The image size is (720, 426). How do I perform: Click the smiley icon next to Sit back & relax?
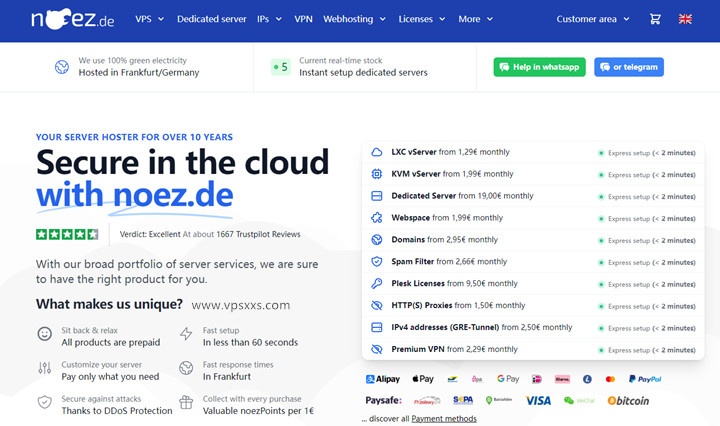click(45, 334)
